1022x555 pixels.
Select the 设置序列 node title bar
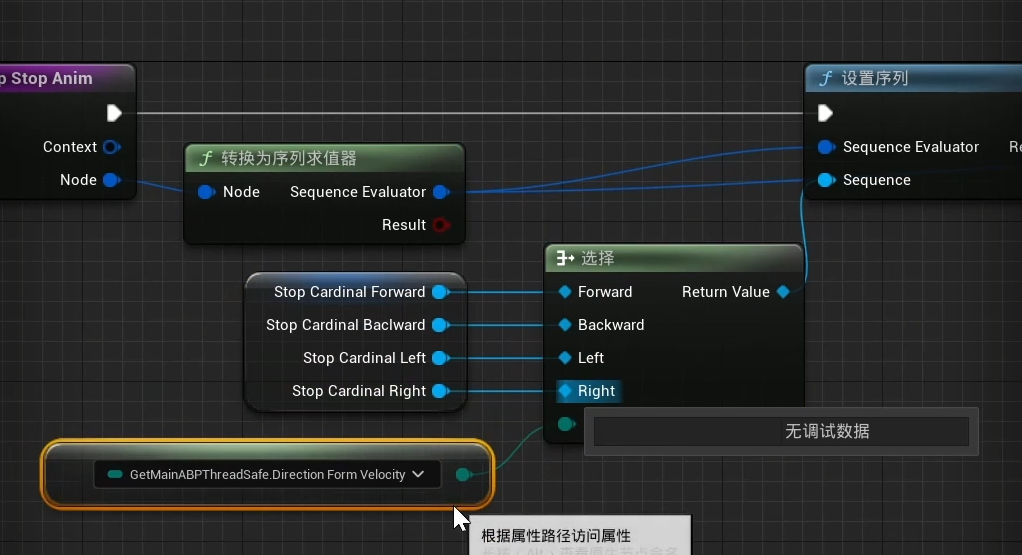point(914,78)
